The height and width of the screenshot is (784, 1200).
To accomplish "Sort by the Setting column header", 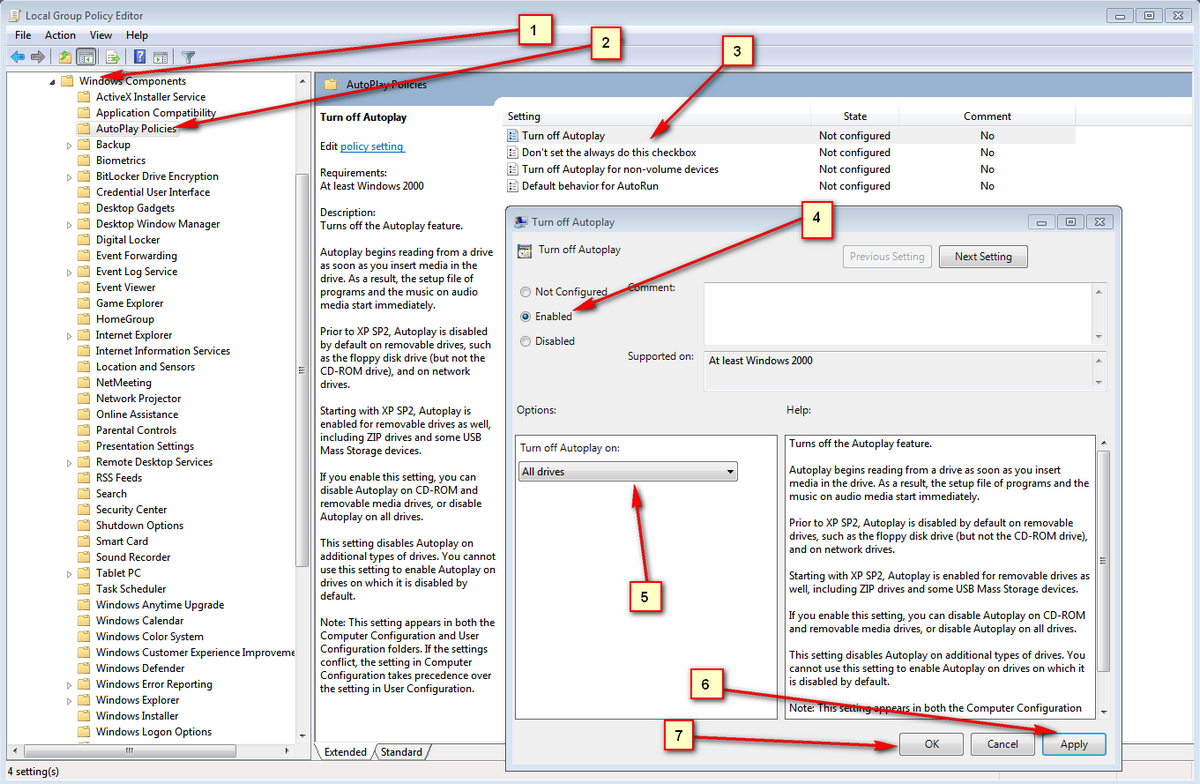I will [655, 116].
